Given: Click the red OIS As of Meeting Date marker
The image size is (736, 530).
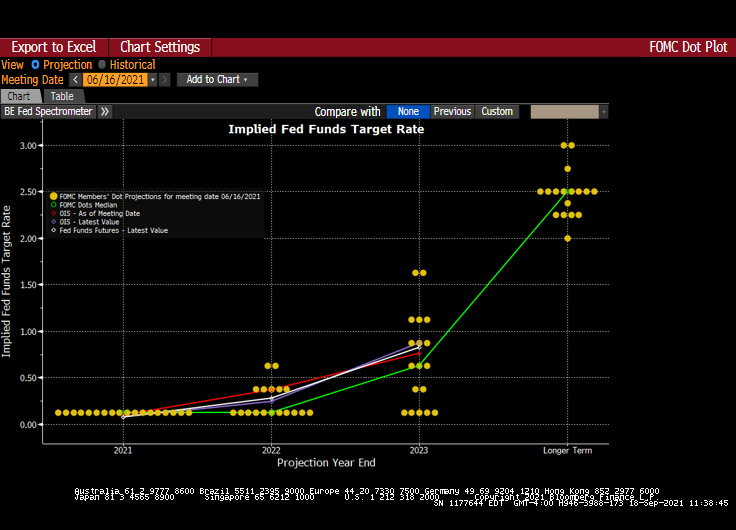Looking at the screenshot, I should (x=53, y=214).
